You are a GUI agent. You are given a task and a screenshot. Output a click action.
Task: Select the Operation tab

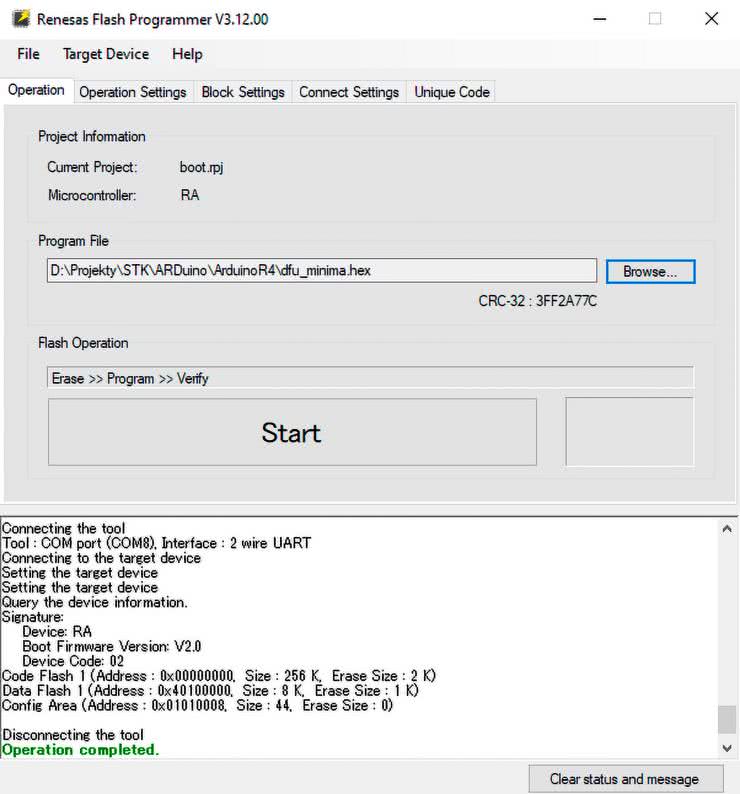click(37, 90)
